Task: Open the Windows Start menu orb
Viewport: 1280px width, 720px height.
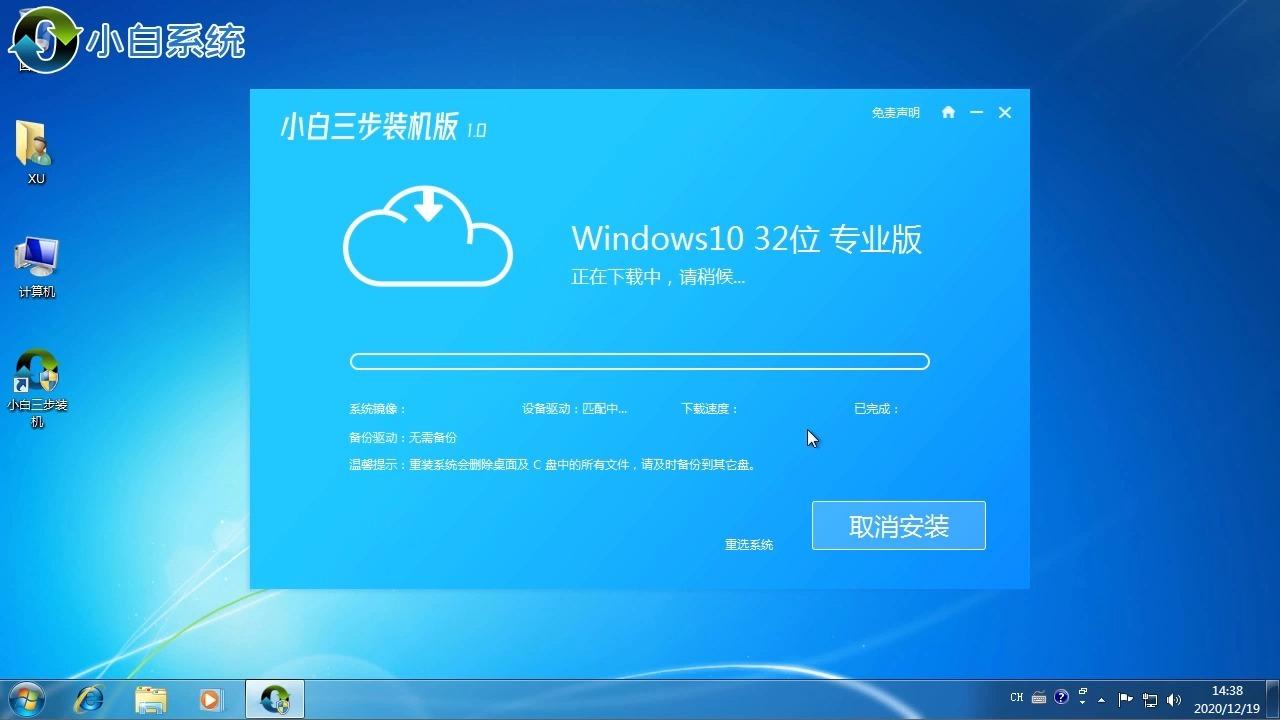Action: [25, 698]
